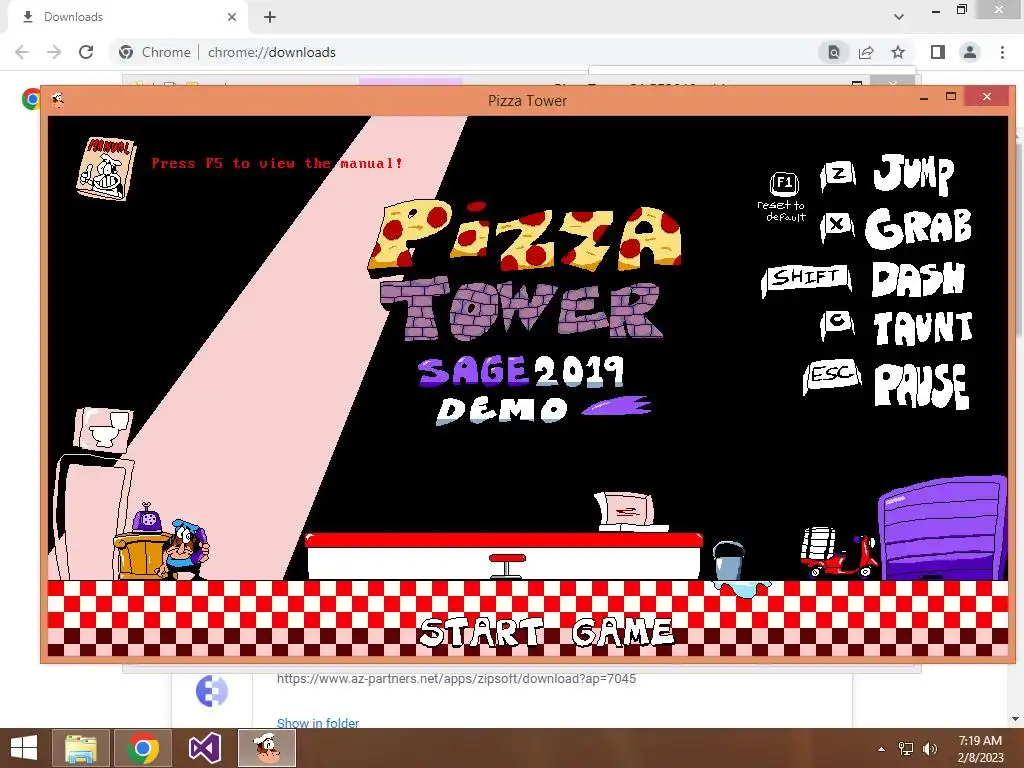Click the network tray icon
This screenshot has width=1024, height=768.
(906, 749)
